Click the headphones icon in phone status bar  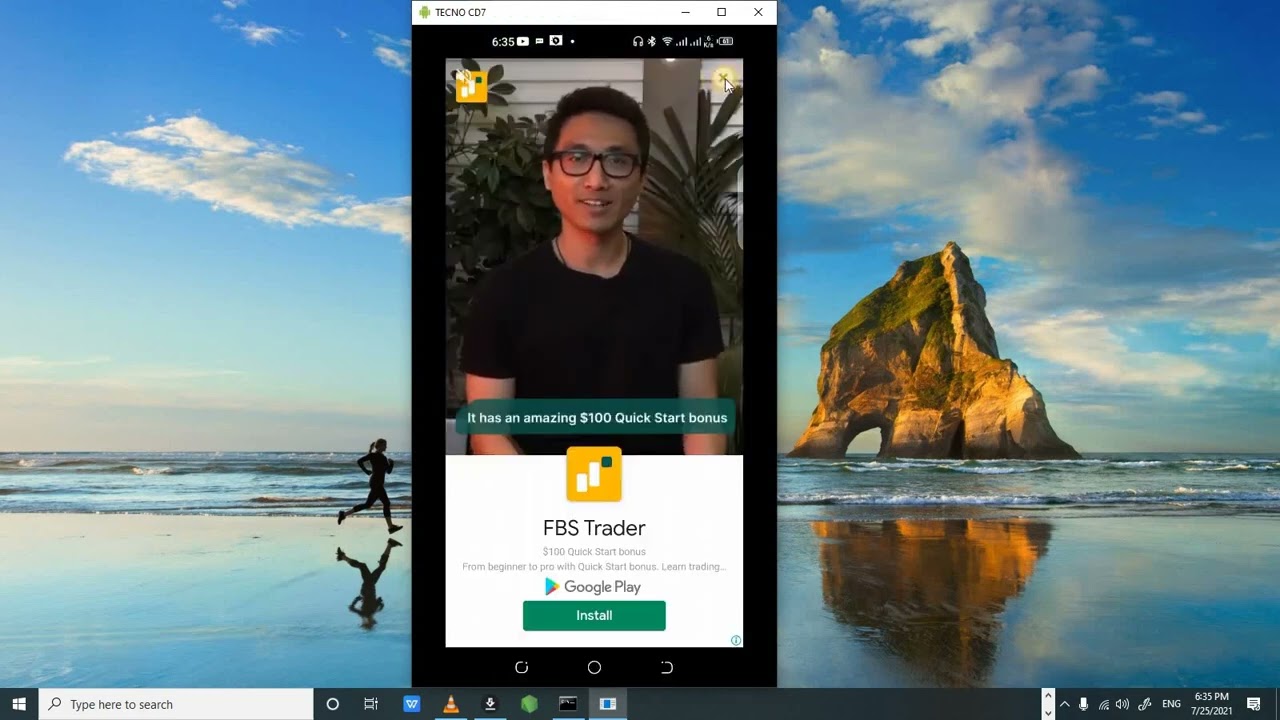click(x=638, y=42)
